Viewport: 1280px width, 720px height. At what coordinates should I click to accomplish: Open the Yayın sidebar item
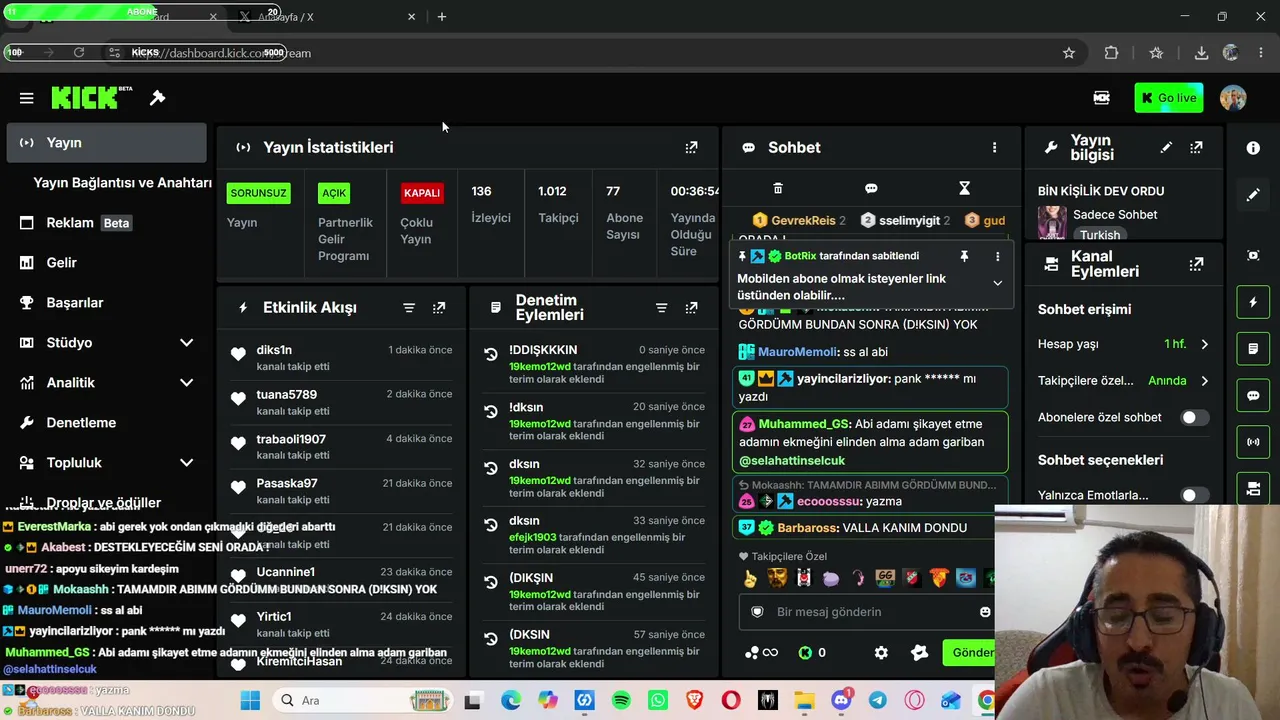106,143
